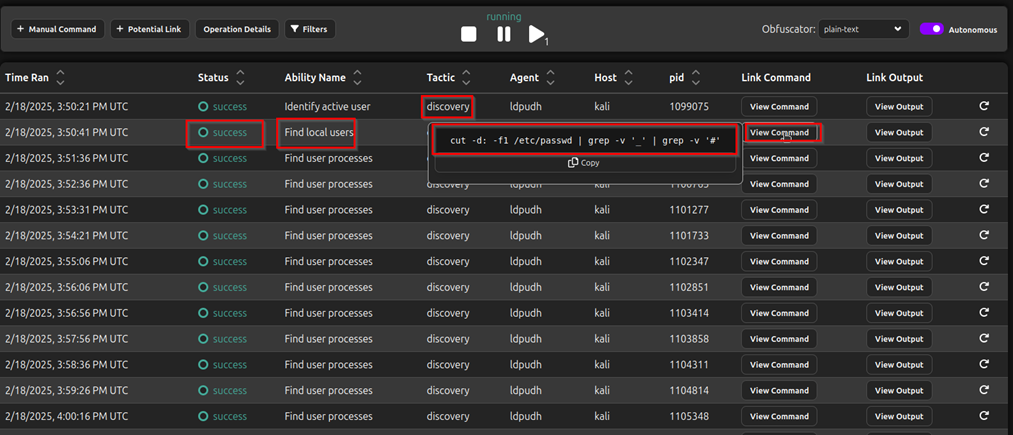View Command for pid 1102347 row
Screen dimensions: 1013x435
[x=779, y=262]
